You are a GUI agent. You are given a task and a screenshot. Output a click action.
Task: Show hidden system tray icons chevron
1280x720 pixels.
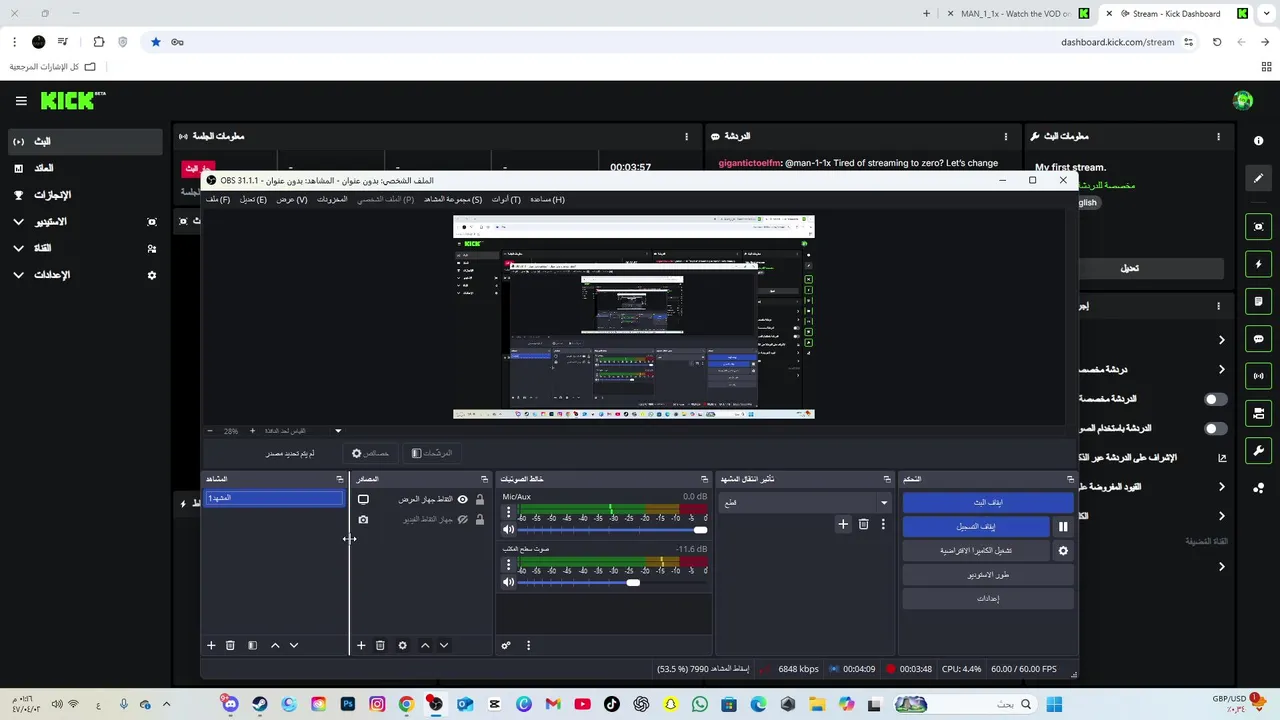[166, 704]
